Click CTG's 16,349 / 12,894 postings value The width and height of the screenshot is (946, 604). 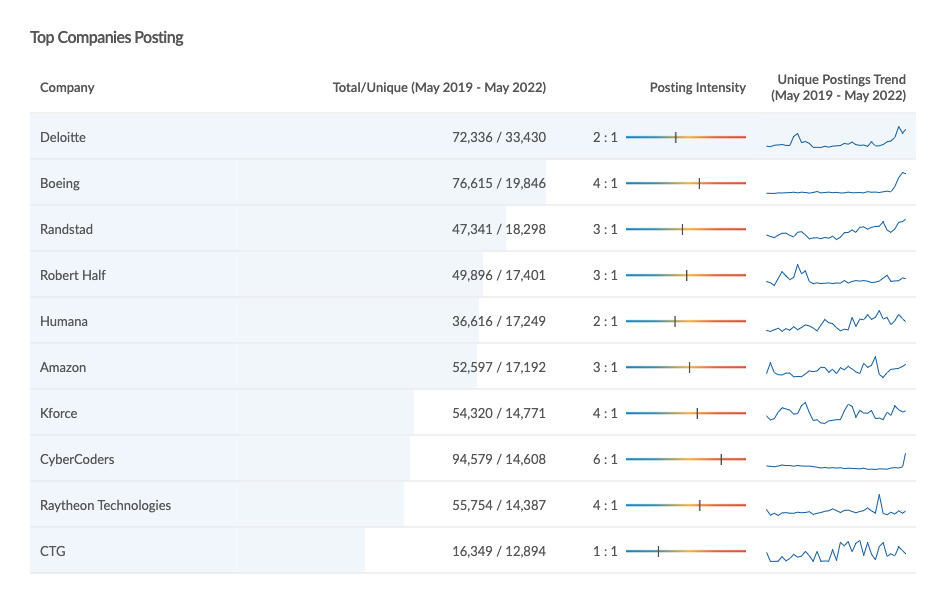tap(499, 552)
